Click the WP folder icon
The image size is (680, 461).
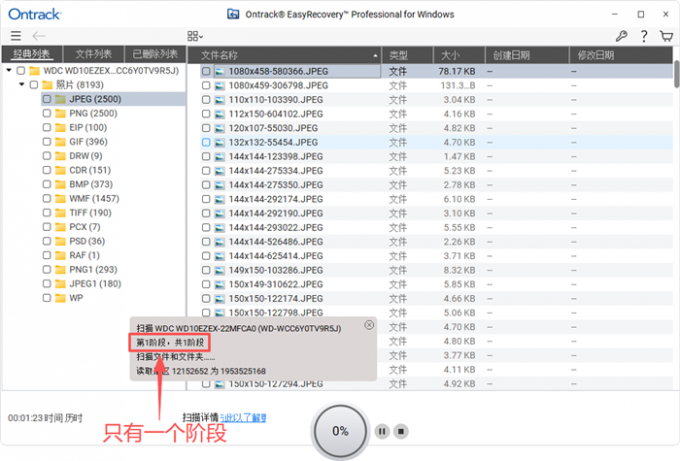pyautogui.click(x=61, y=298)
